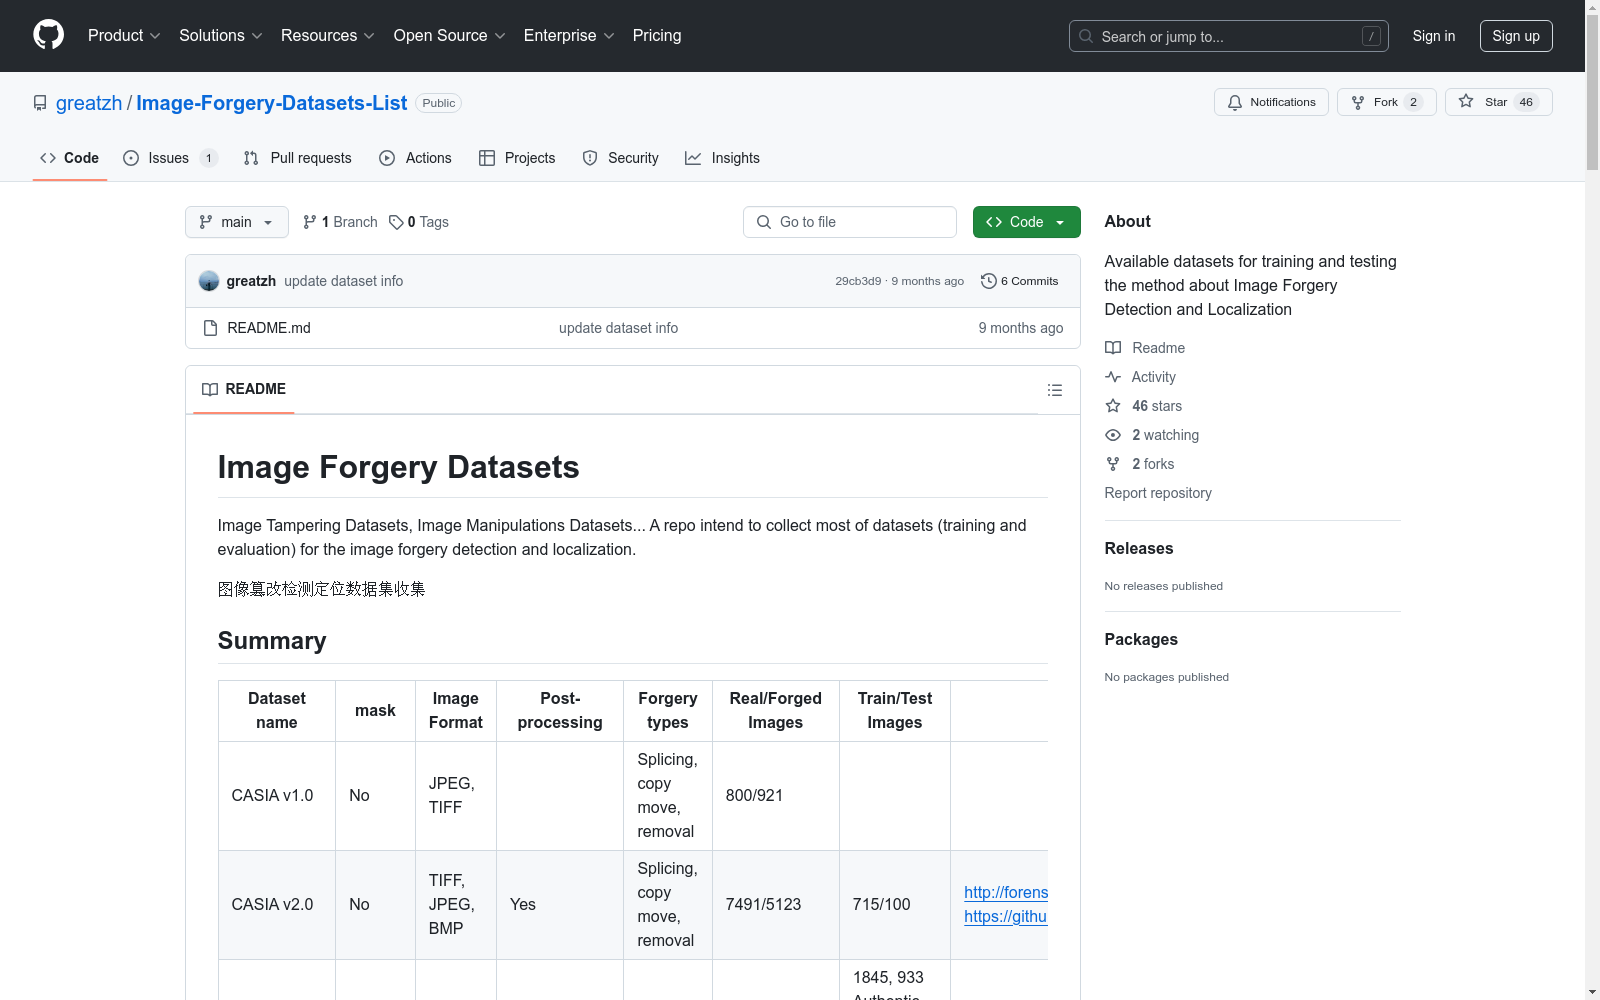The width and height of the screenshot is (1600, 1000).
Task: Open the GitHub home logo
Action: click(x=48, y=35)
